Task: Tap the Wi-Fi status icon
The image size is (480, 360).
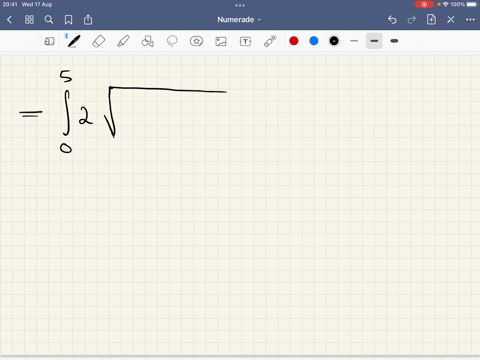Action: click(446, 4)
